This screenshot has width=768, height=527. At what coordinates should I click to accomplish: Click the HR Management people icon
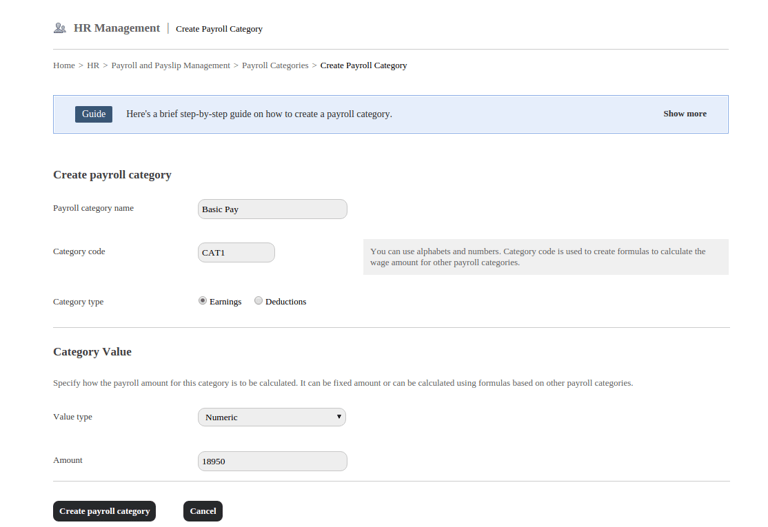(x=60, y=28)
